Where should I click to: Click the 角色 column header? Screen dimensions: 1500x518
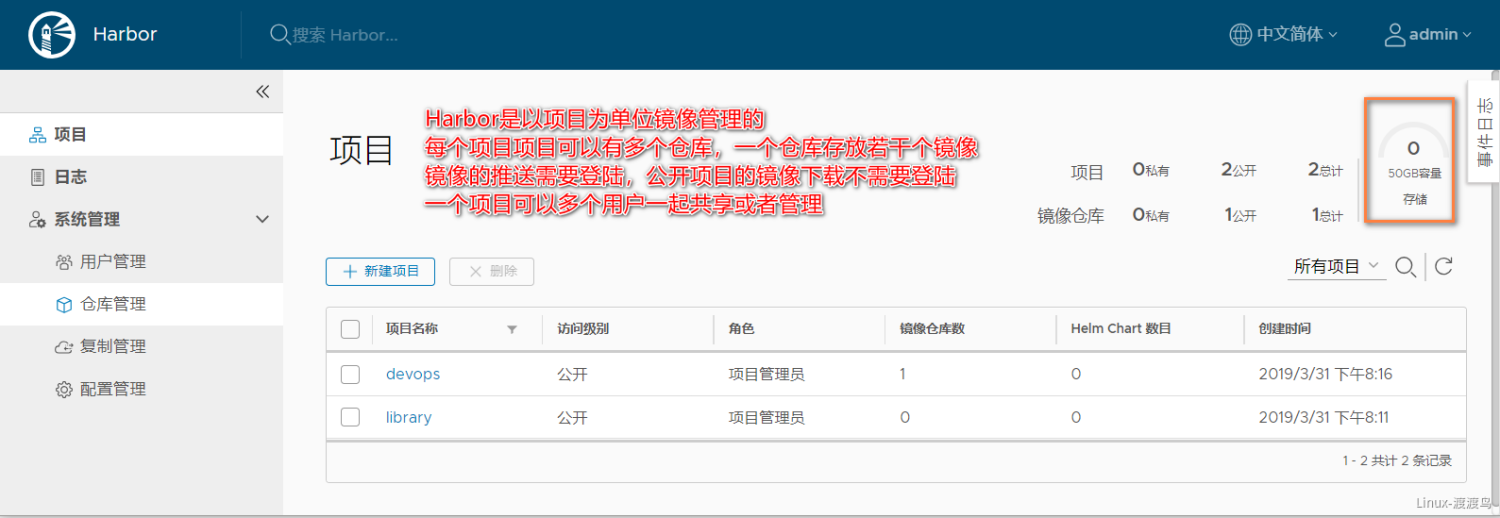(741, 328)
